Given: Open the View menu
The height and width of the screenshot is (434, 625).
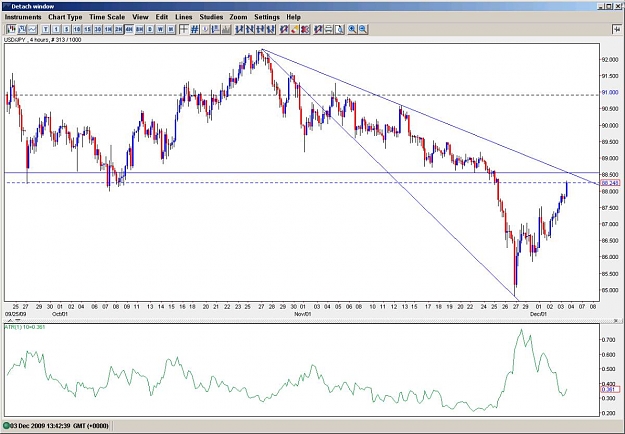Looking at the screenshot, I should (140, 17).
